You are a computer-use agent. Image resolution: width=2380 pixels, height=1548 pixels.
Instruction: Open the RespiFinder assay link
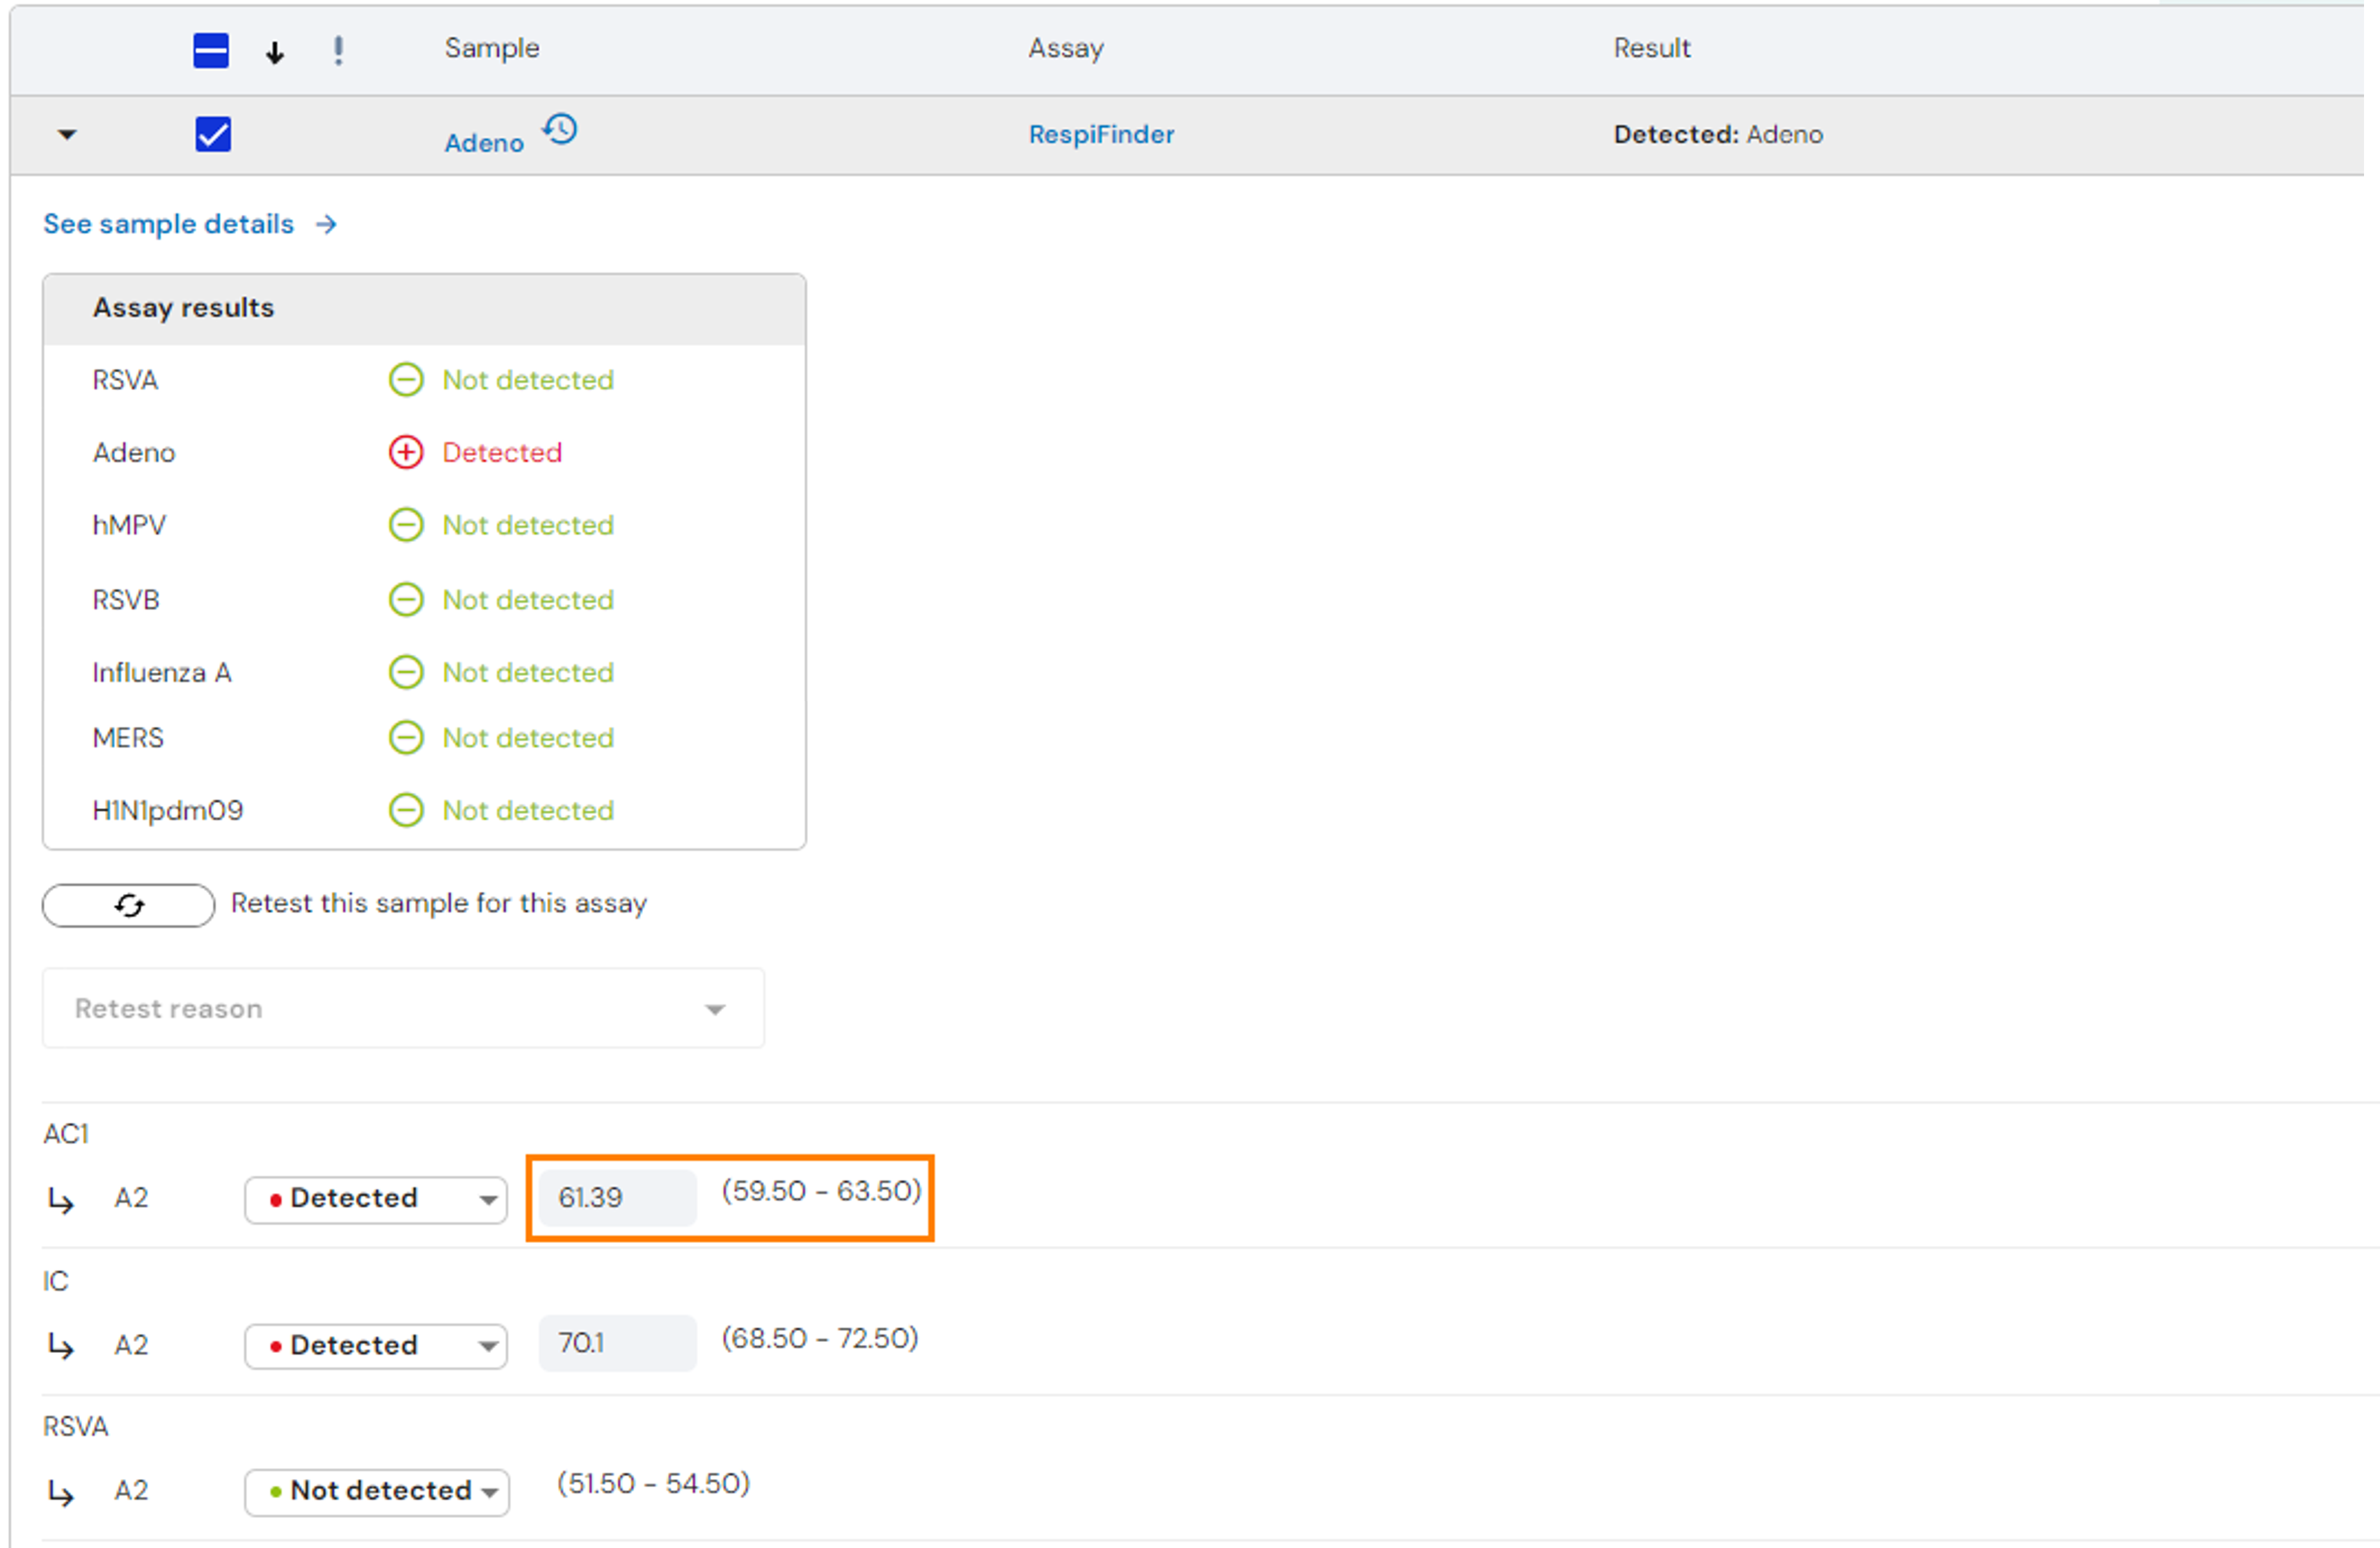pos(1102,134)
